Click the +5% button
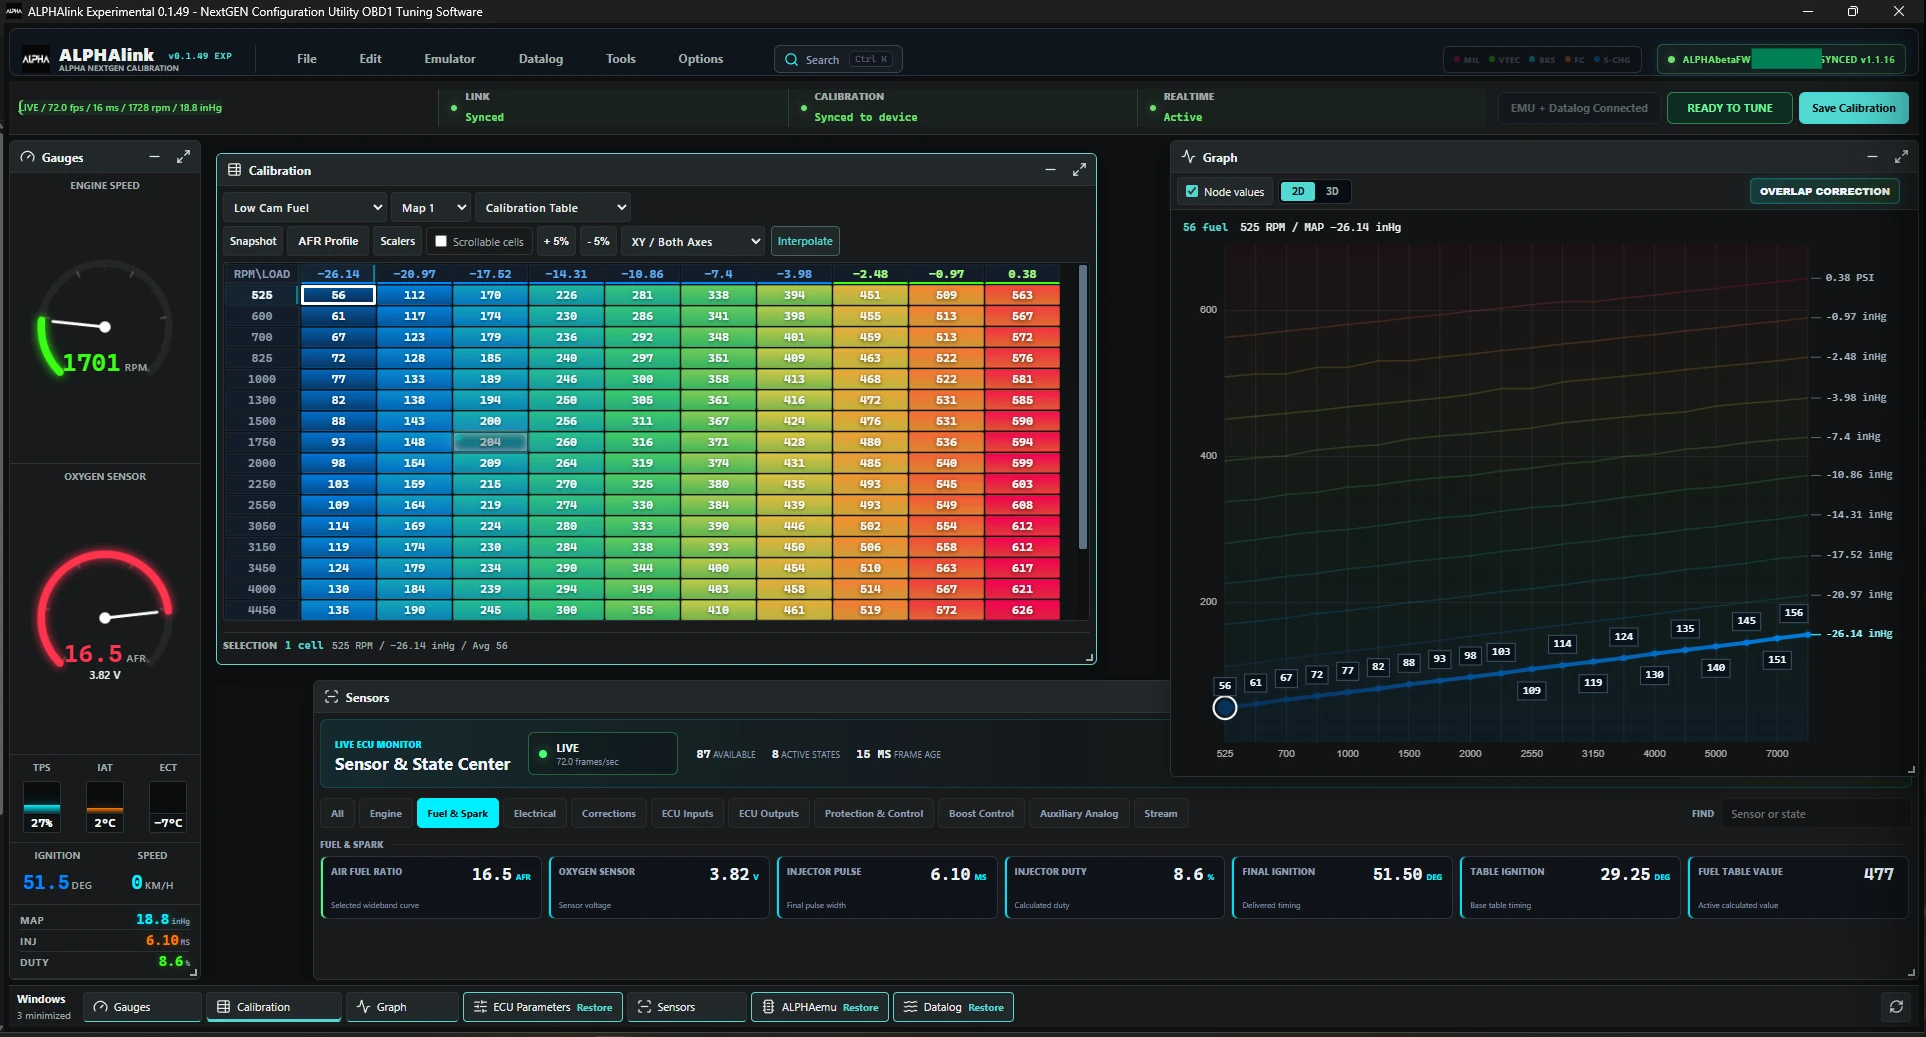Screen dimensions: 1926x1037 tap(556, 241)
